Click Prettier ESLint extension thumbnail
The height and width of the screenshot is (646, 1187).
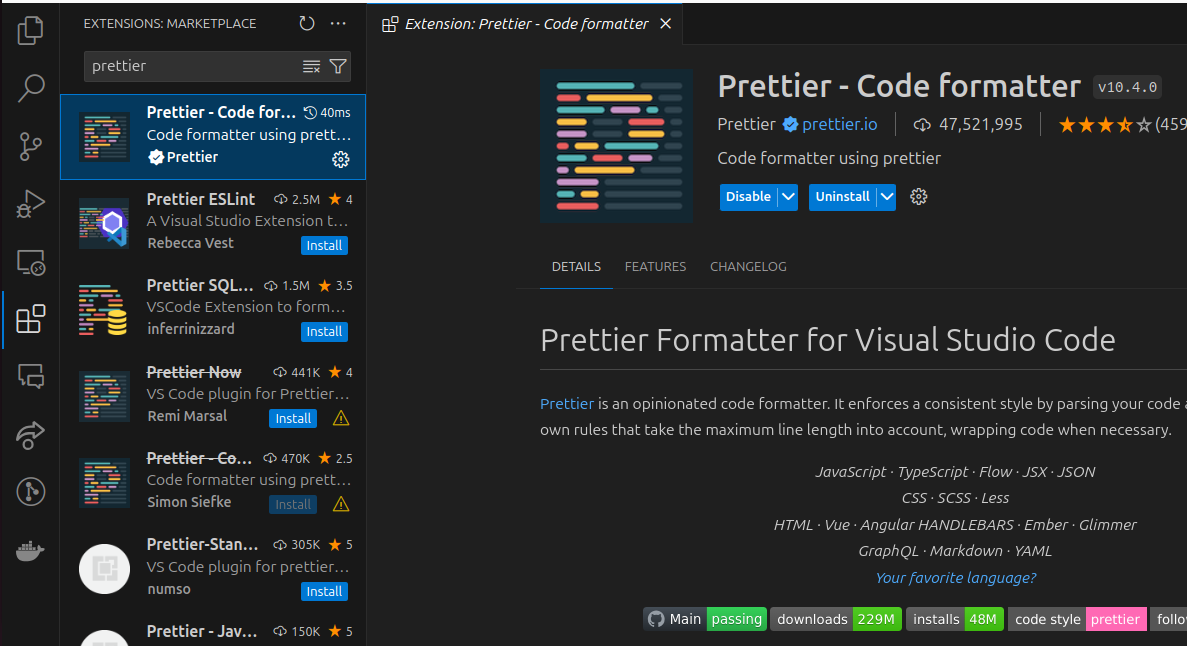coord(104,223)
